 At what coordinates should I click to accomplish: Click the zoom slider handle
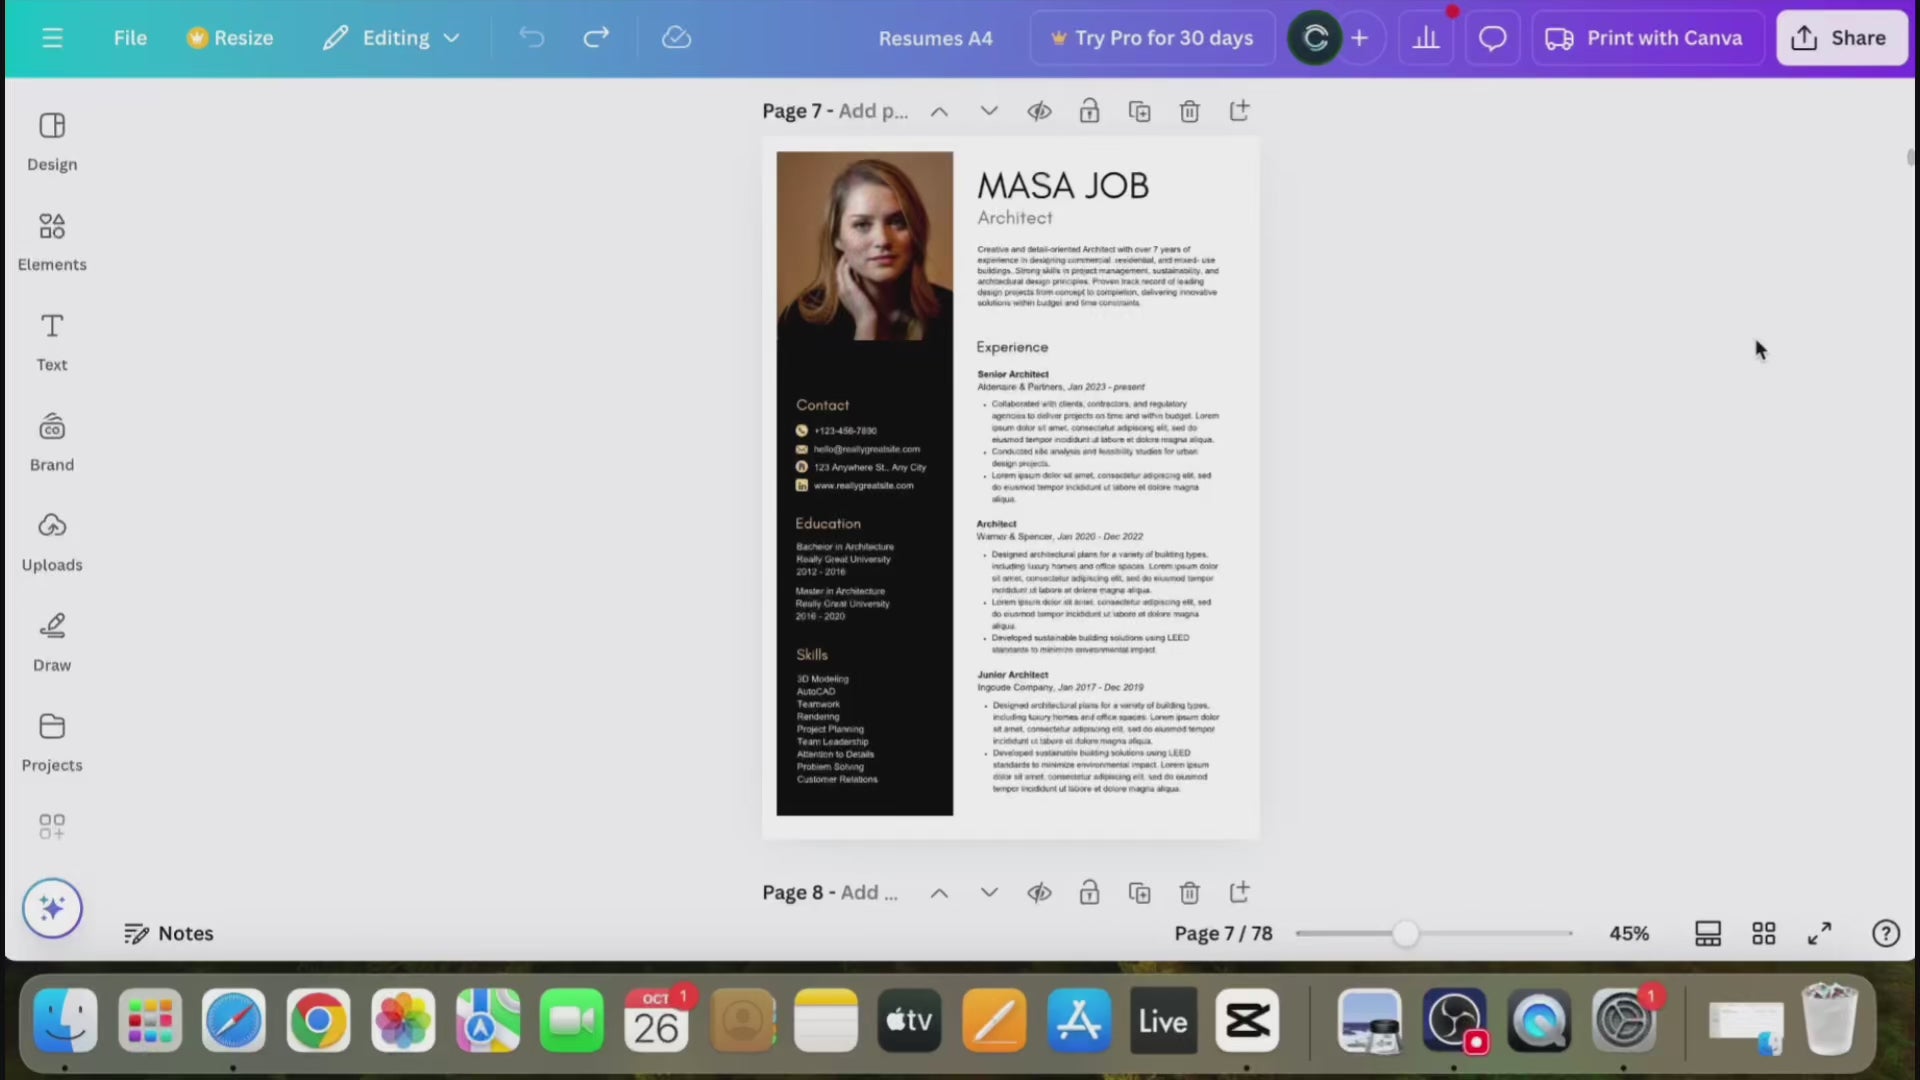pyautogui.click(x=1406, y=933)
